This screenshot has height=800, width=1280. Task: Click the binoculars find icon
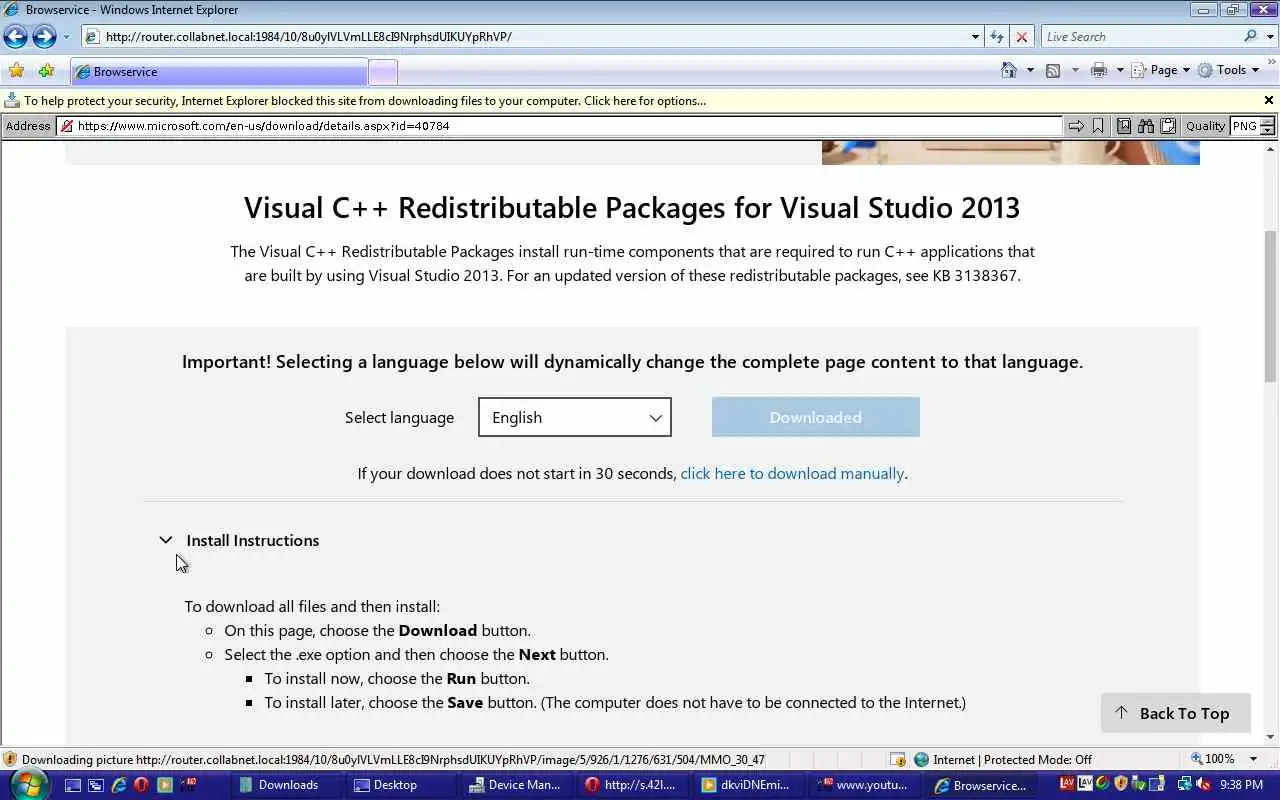pos(1146,126)
